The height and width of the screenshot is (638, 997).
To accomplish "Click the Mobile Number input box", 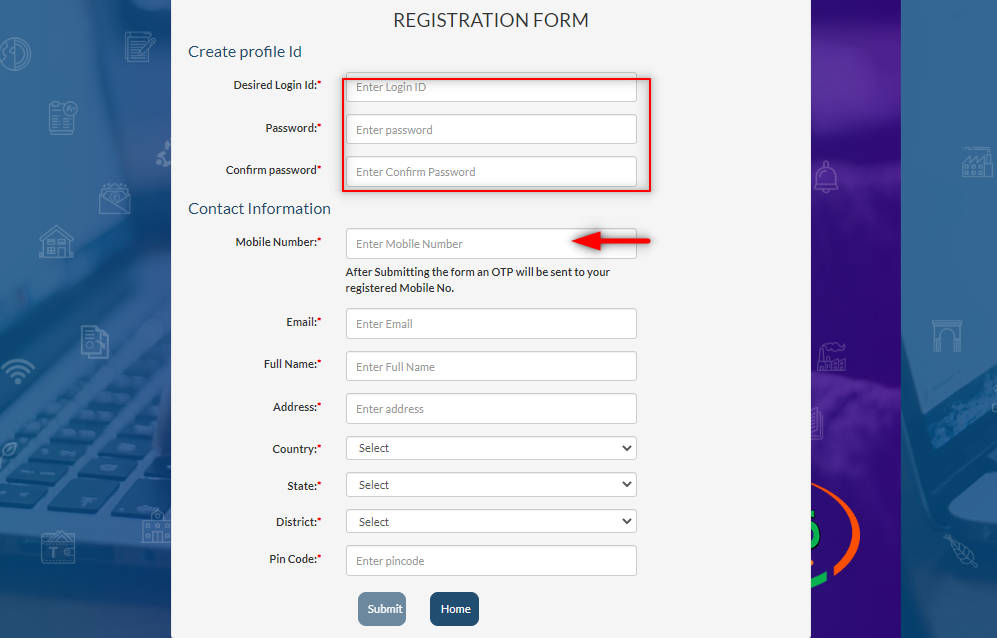I will coord(491,244).
